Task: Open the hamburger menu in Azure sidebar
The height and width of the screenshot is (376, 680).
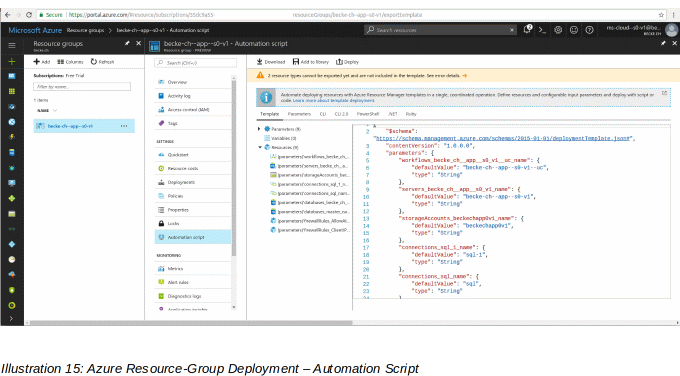Action: pyautogui.click(x=12, y=45)
